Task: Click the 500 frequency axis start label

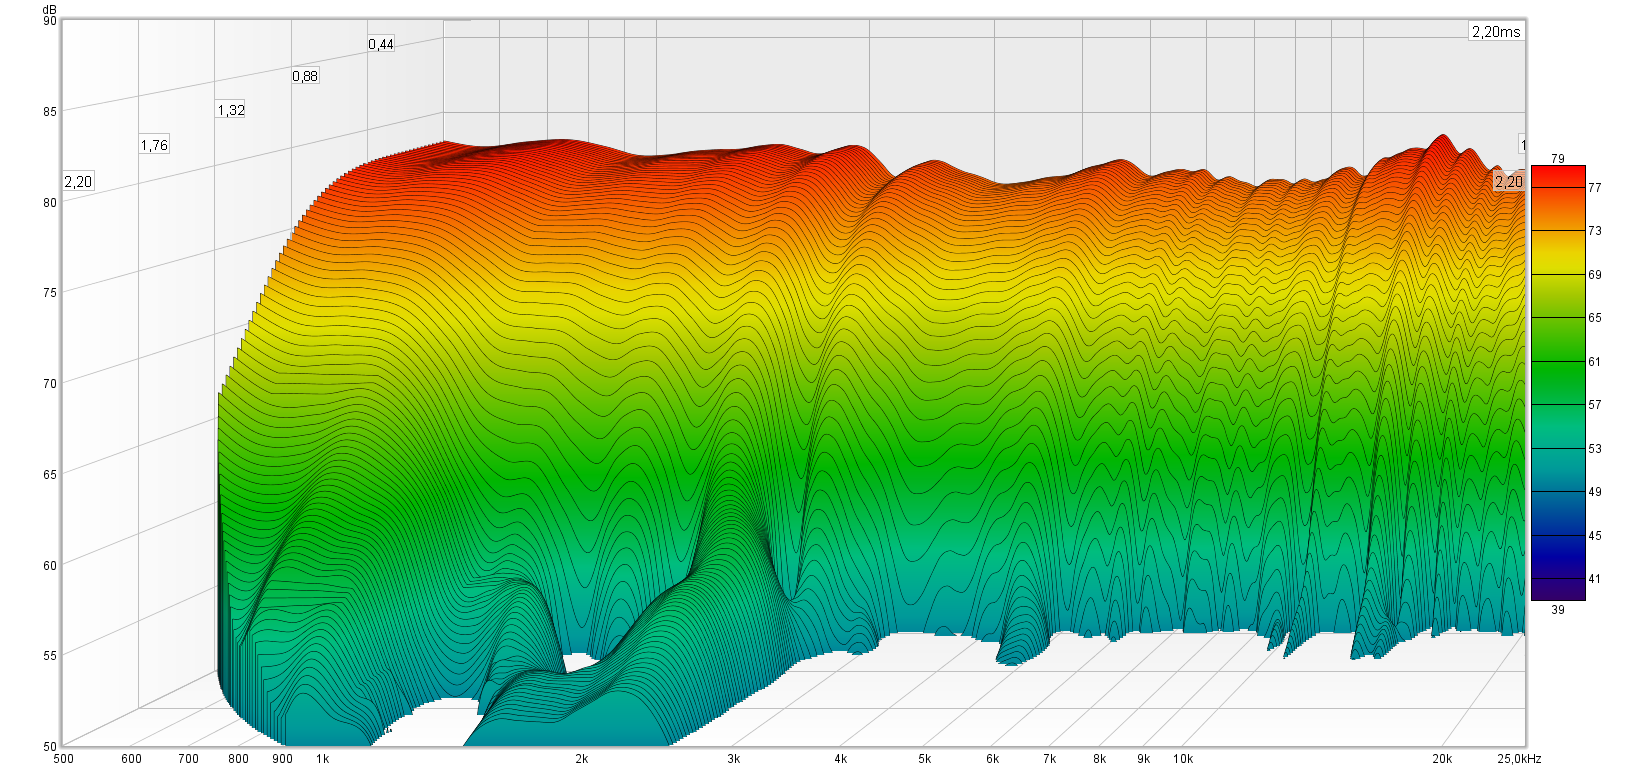Action: pyautogui.click(x=63, y=759)
